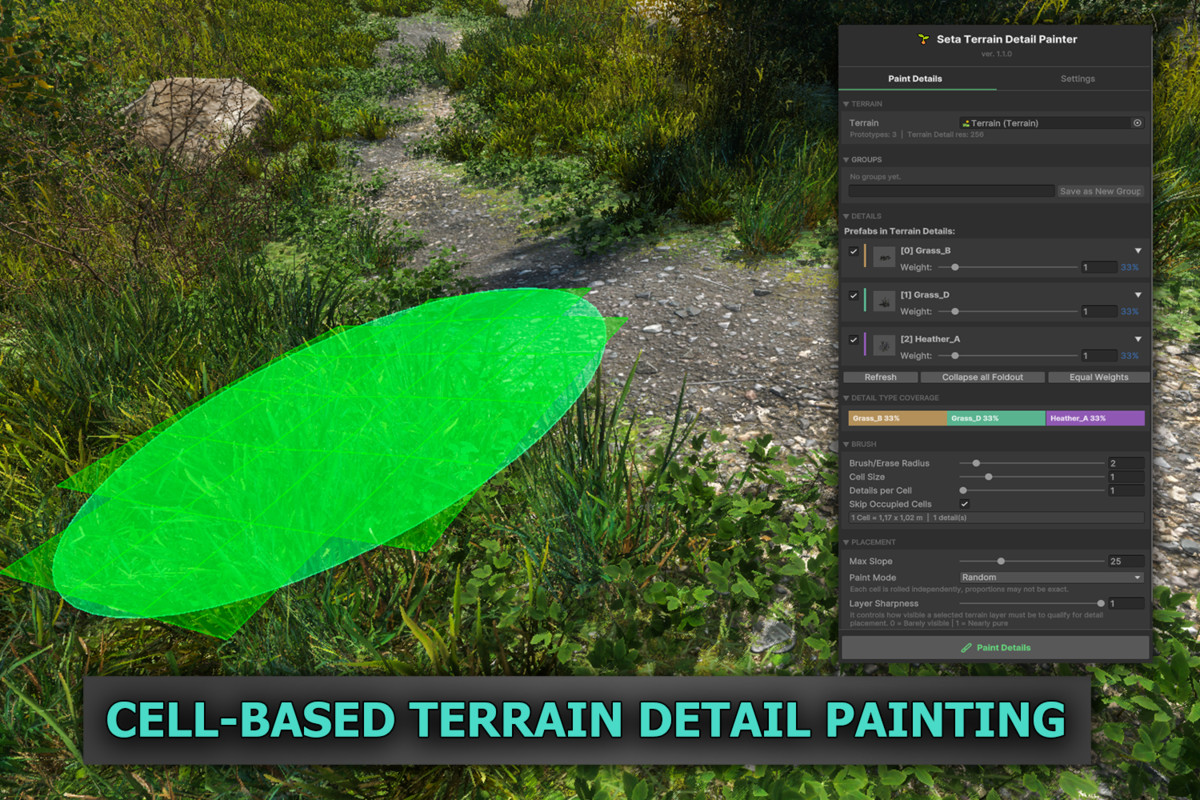Collapse the TERRAIN section
This screenshot has width=1200, height=800.
click(845, 104)
